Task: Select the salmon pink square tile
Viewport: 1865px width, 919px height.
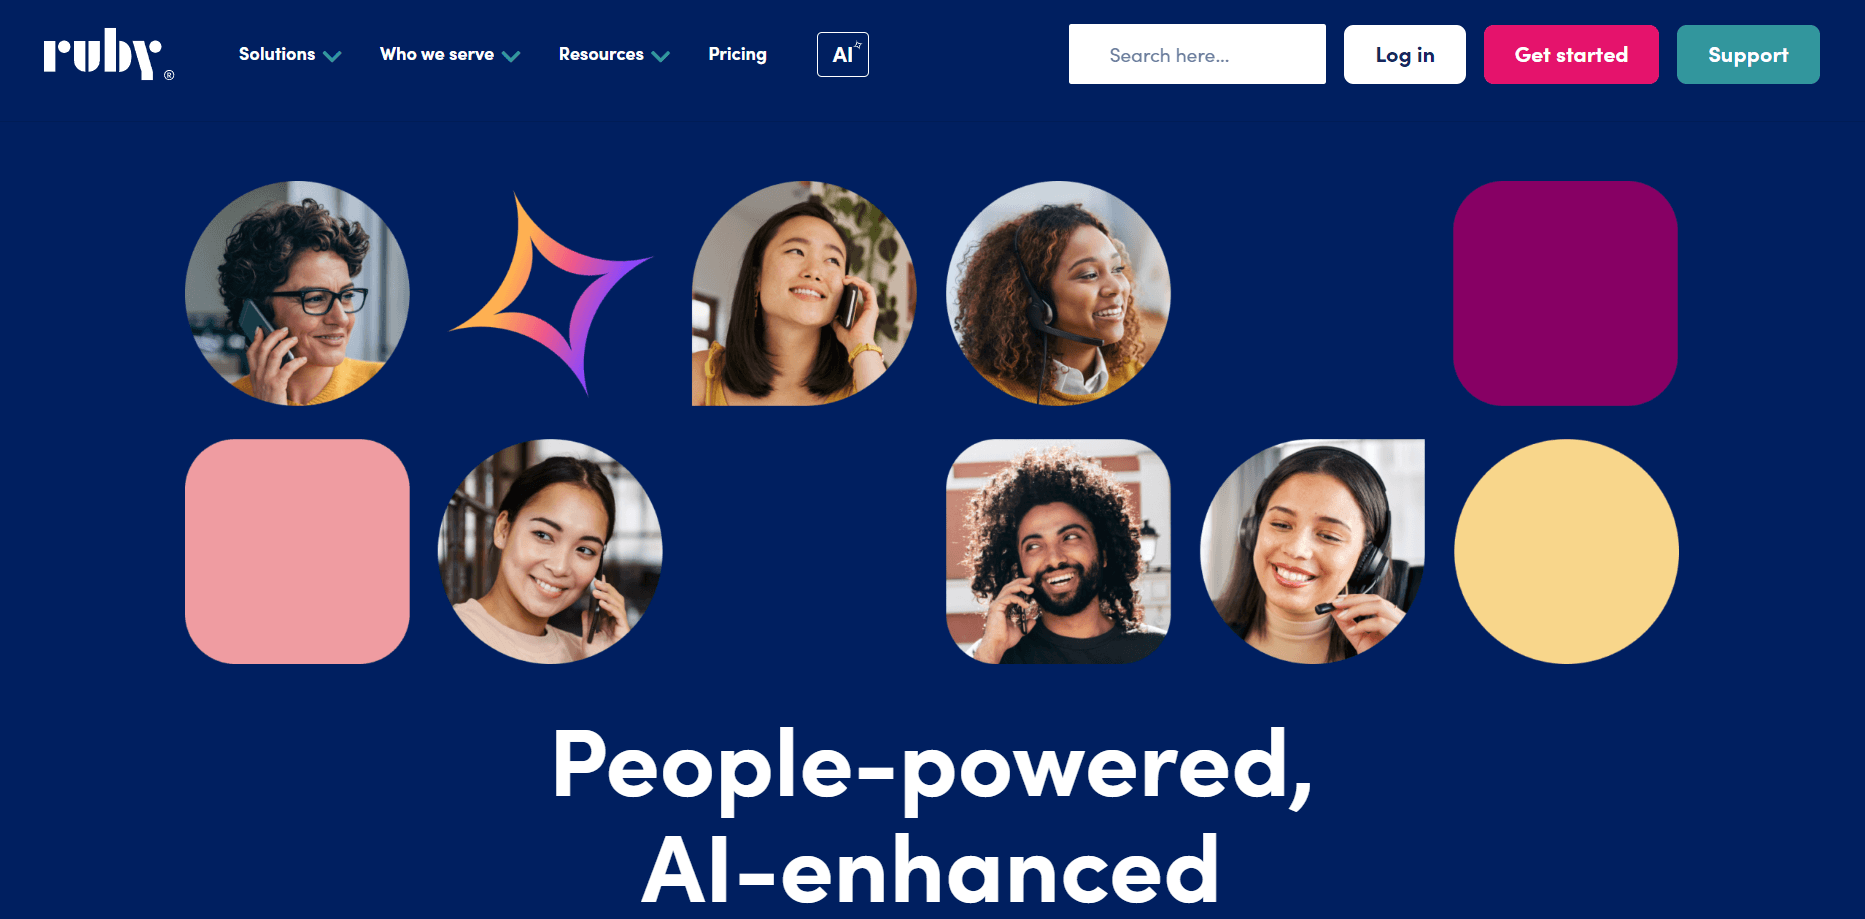Action: [297, 551]
